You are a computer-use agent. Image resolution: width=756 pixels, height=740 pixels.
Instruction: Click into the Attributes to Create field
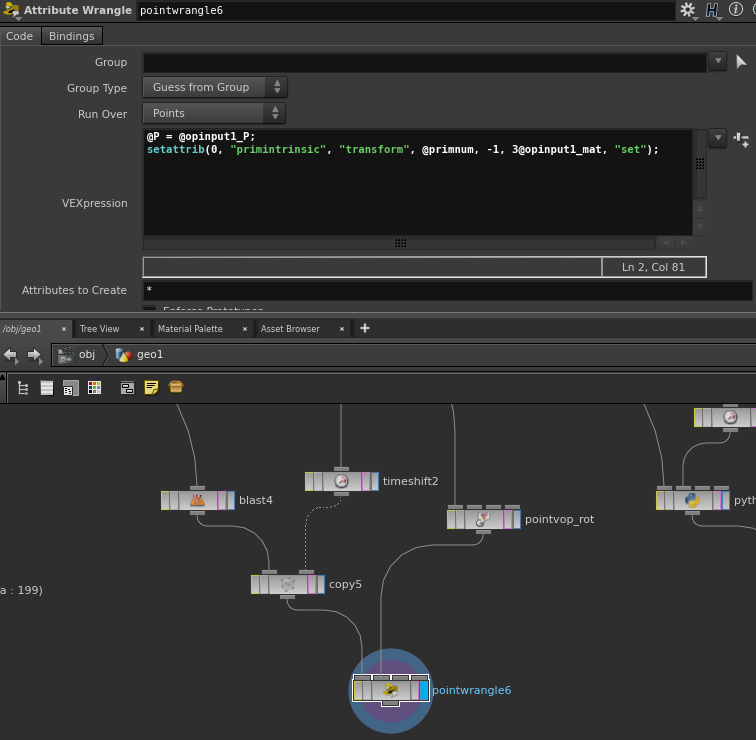[x=447, y=290]
